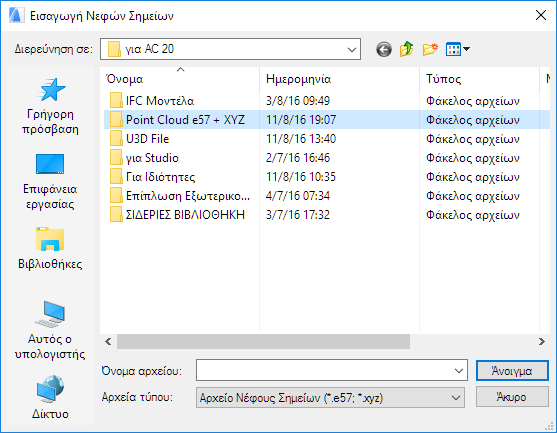Image resolution: width=557 pixels, height=433 pixels.
Task: Click date '11/8/16 10:35'
Action: 301,177
